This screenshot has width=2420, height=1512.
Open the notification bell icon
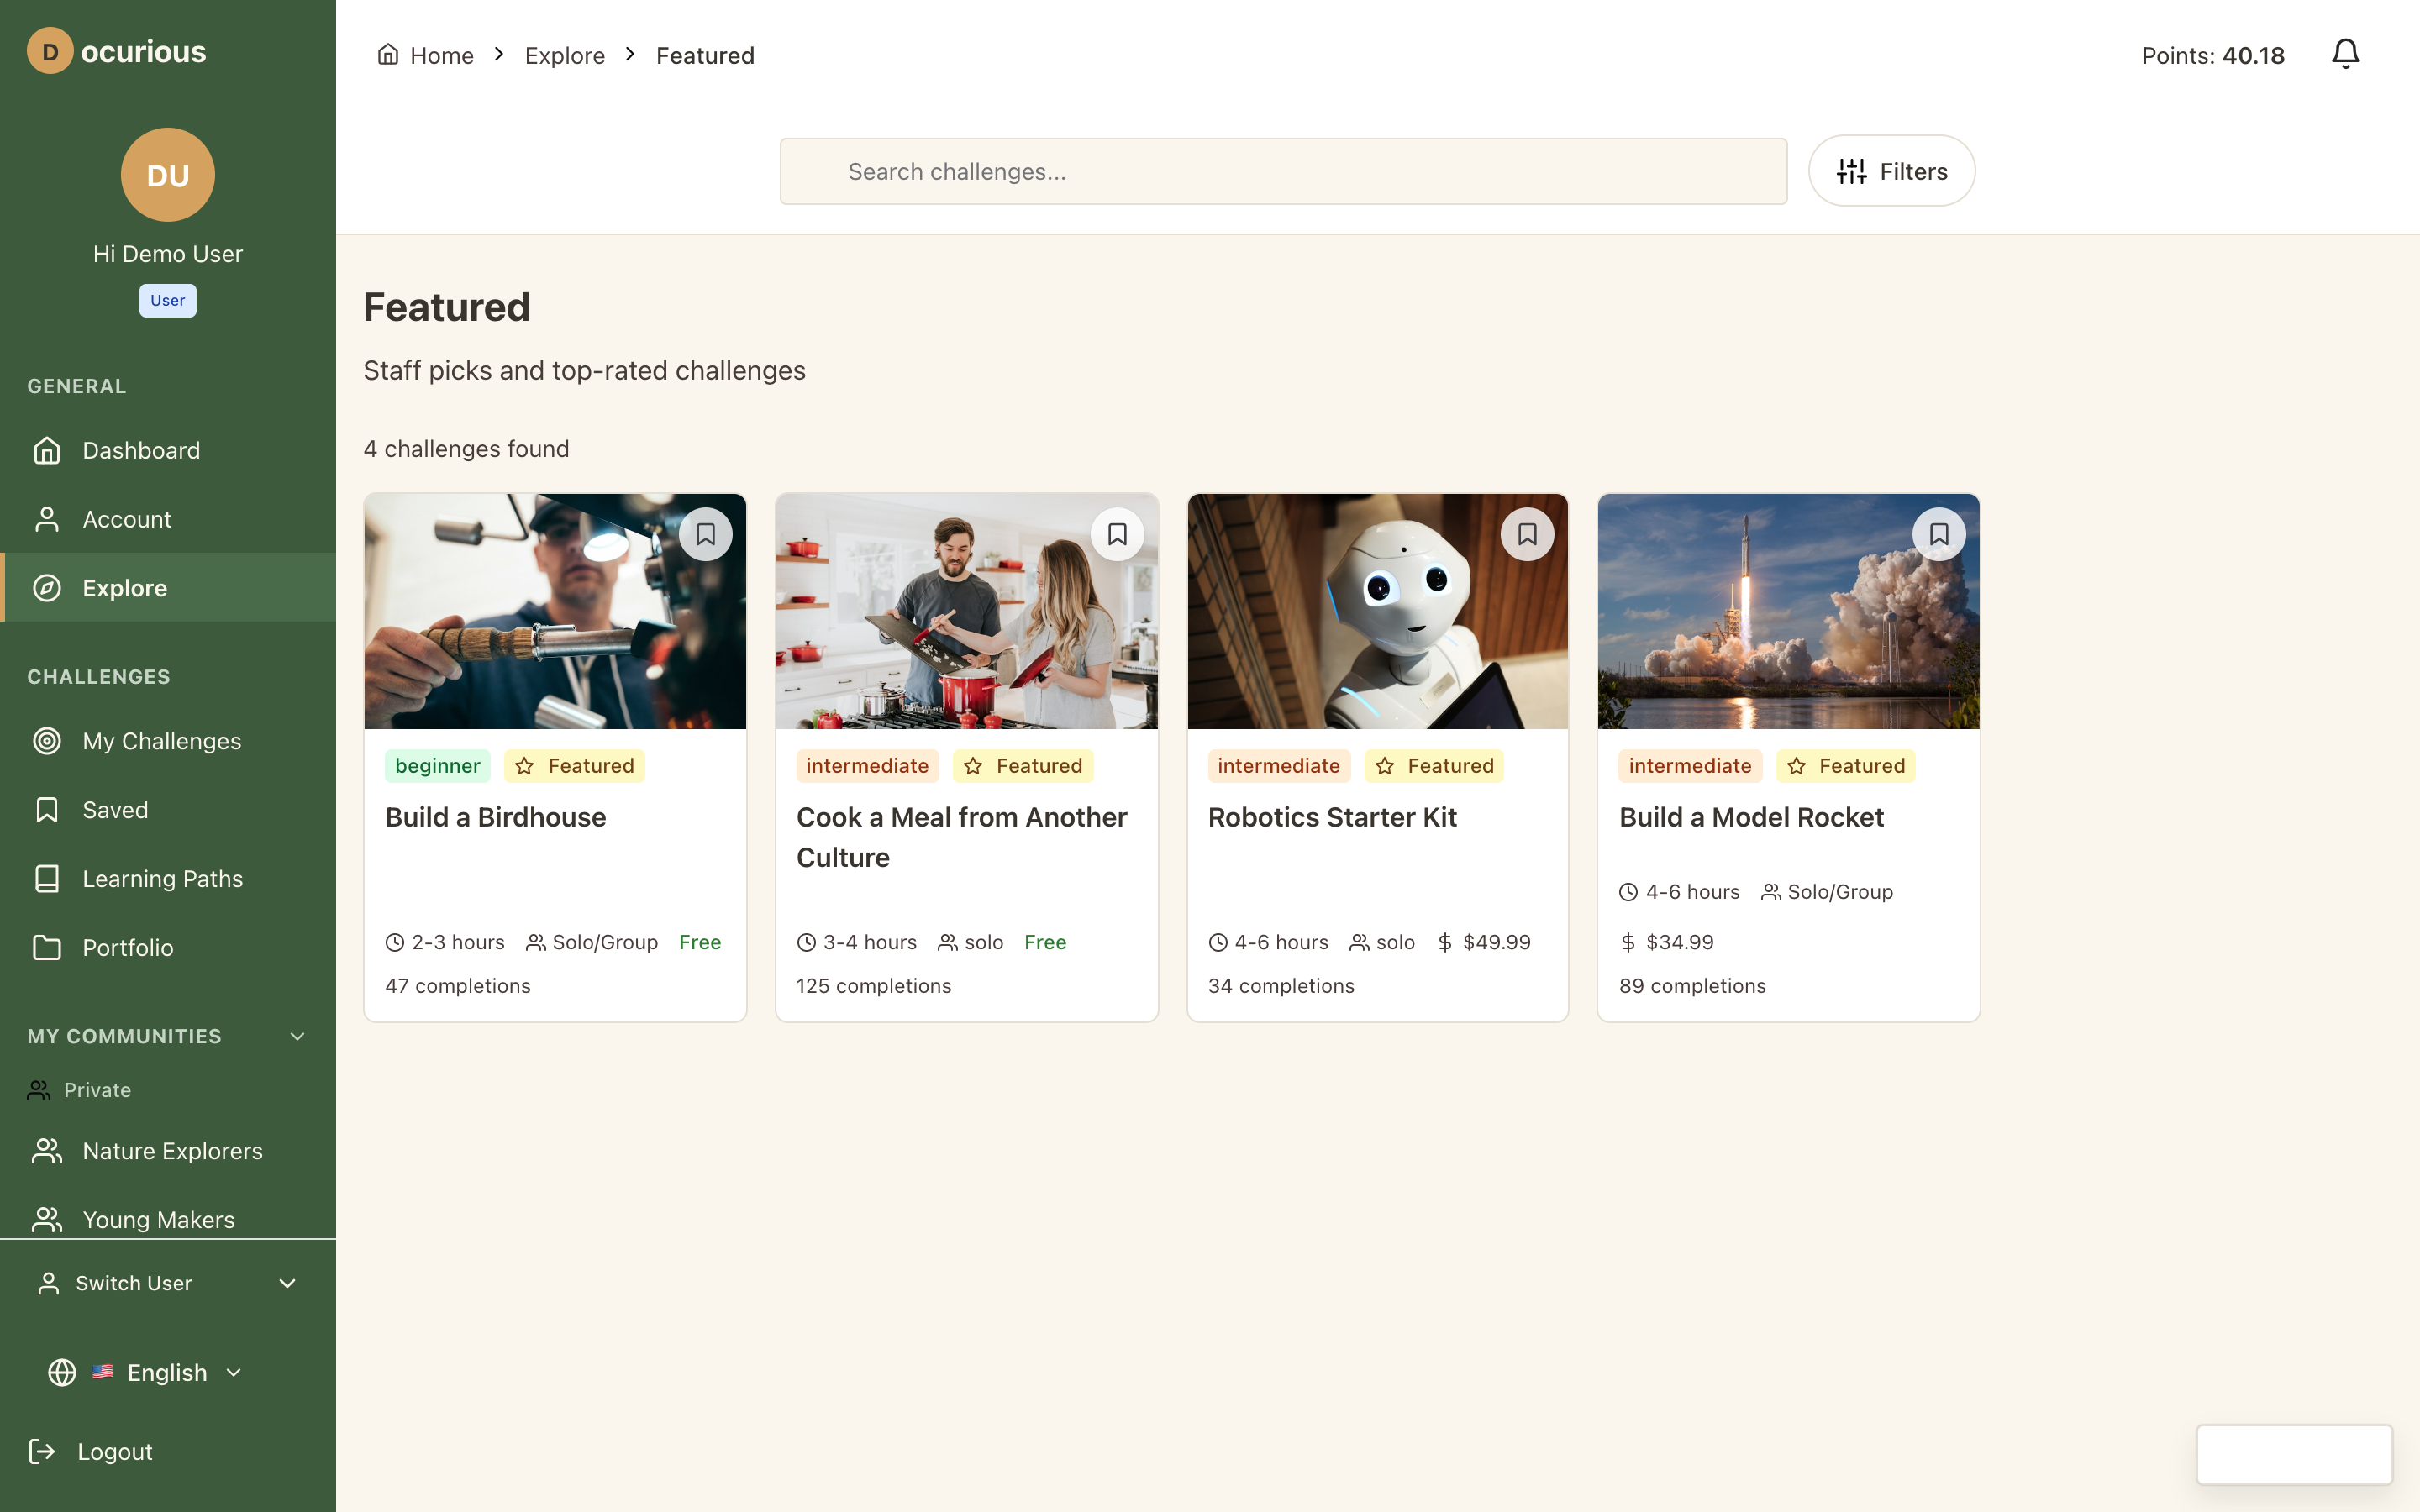point(2344,54)
